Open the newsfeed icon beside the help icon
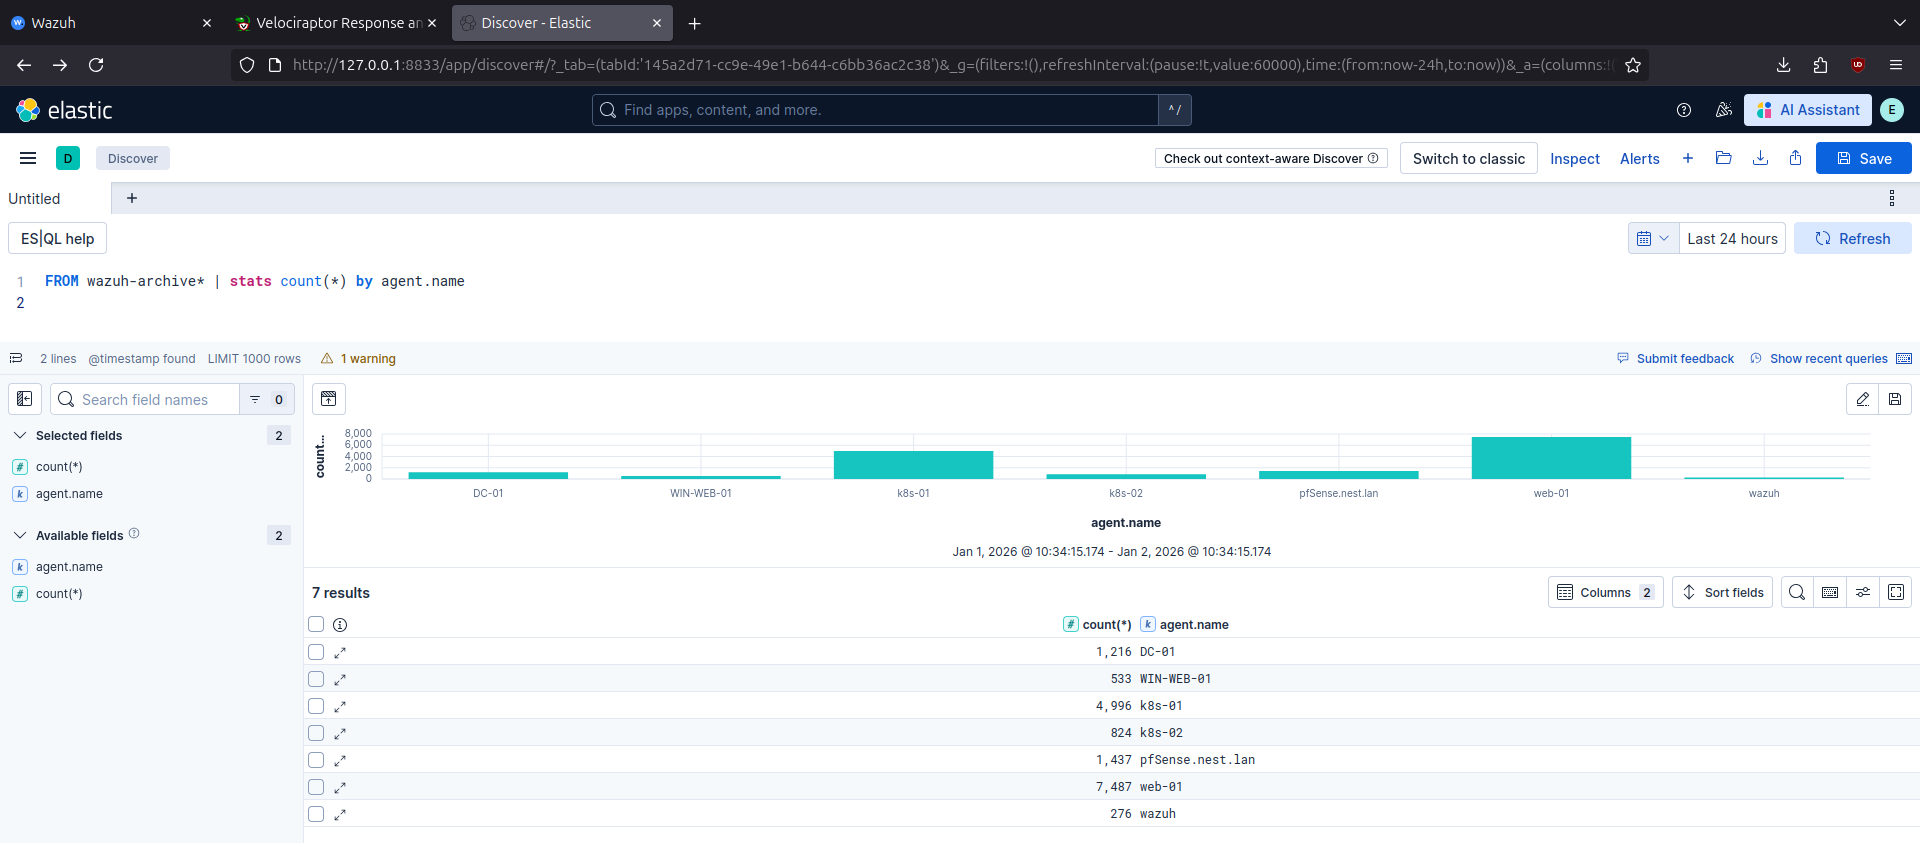This screenshot has width=1920, height=843. pos(1723,110)
